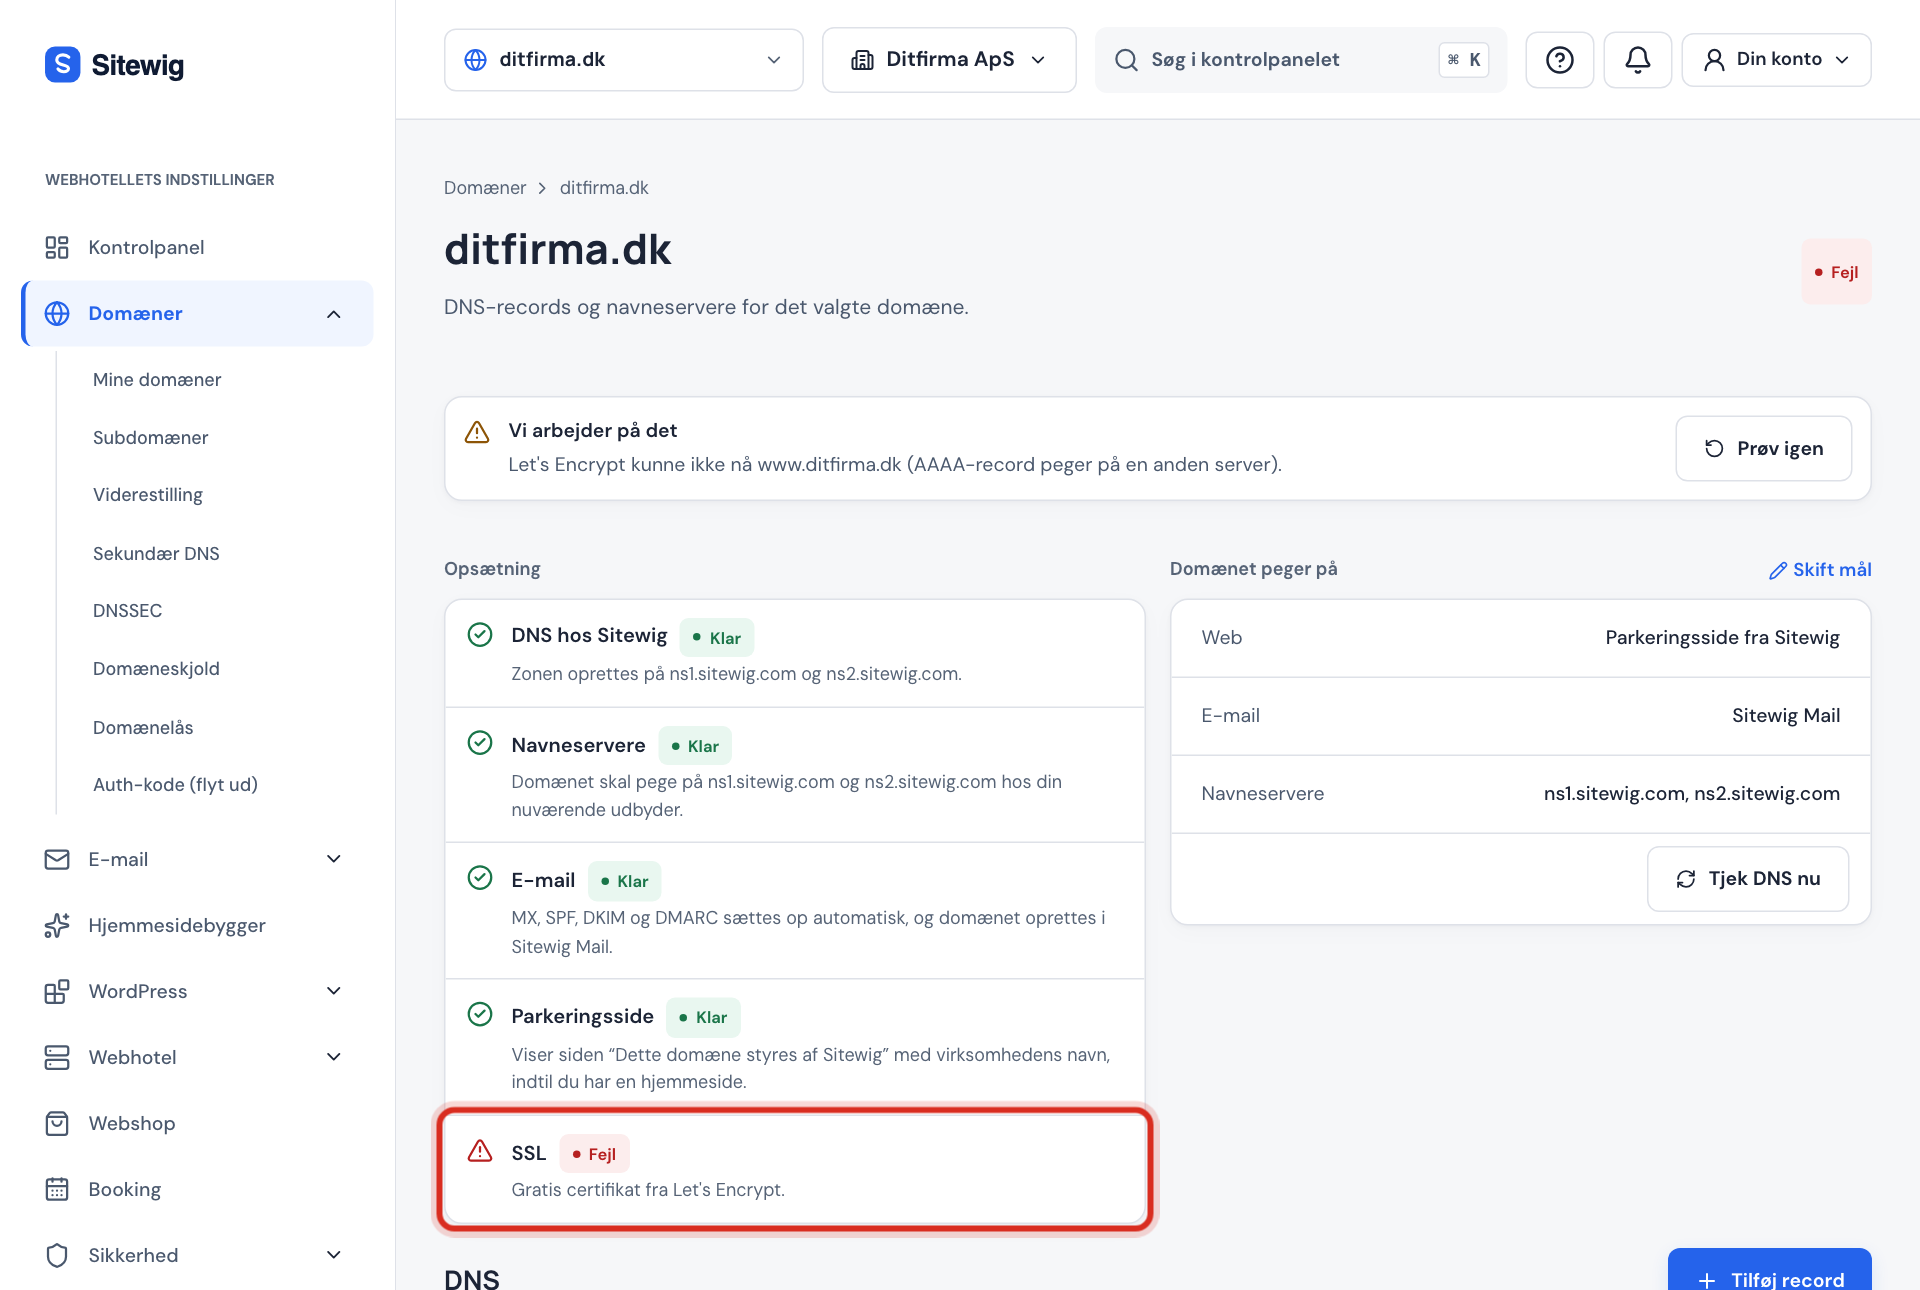This screenshot has width=1920, height=1290.
Task: Open the Din konto account menu
Action: [x=1776, y=60]
